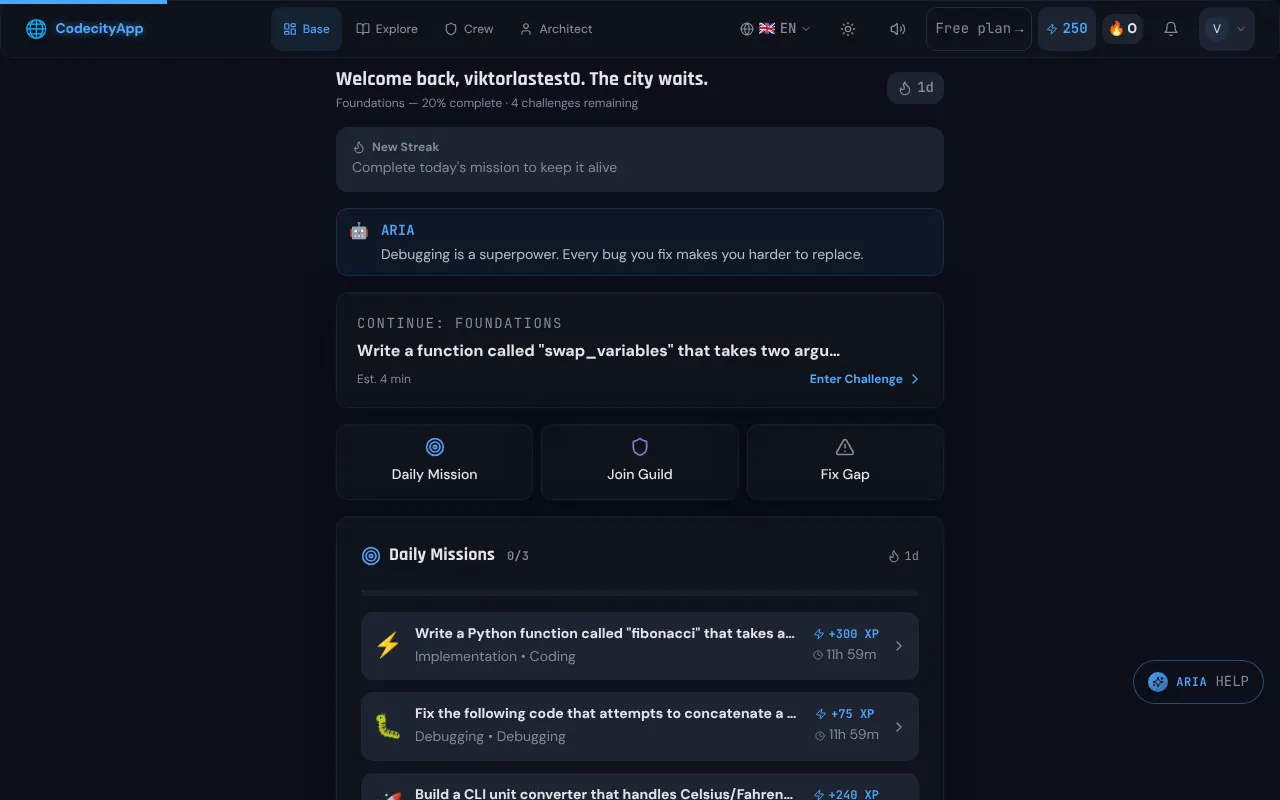Screen dimensions: 1280x800
Task: Click the Enter Challenge chevron arrow
Action: coord(915,379)
